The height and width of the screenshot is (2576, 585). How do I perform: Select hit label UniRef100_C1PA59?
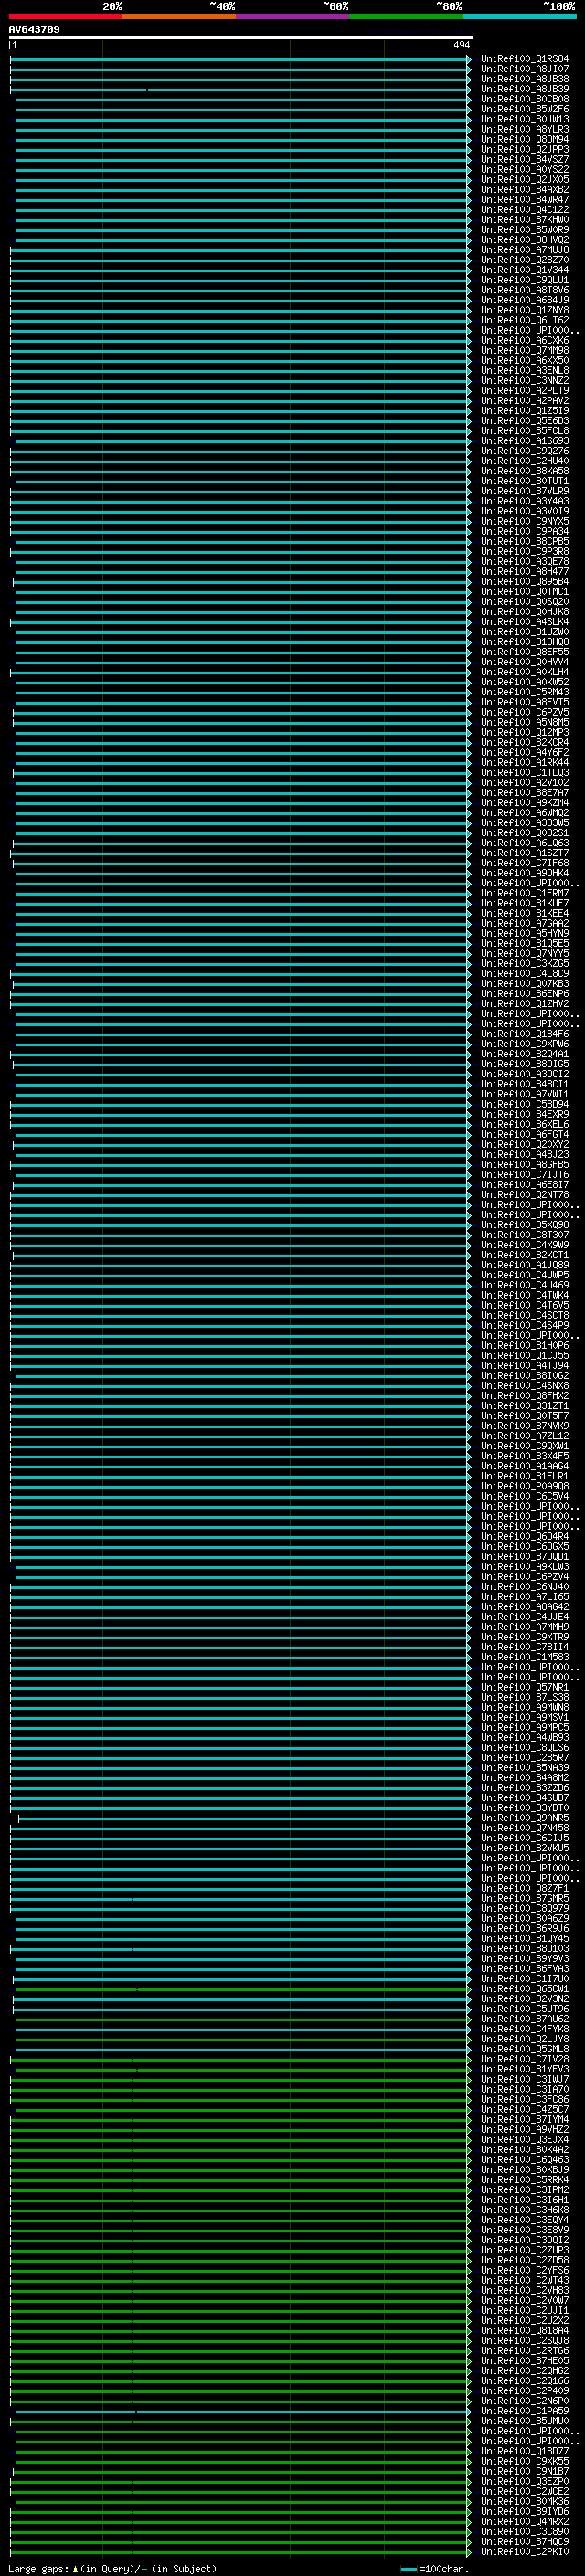coord(524,2411)
